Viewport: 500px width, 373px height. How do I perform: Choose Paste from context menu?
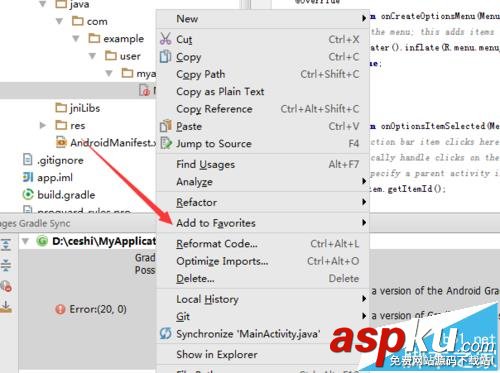point(263,126)
